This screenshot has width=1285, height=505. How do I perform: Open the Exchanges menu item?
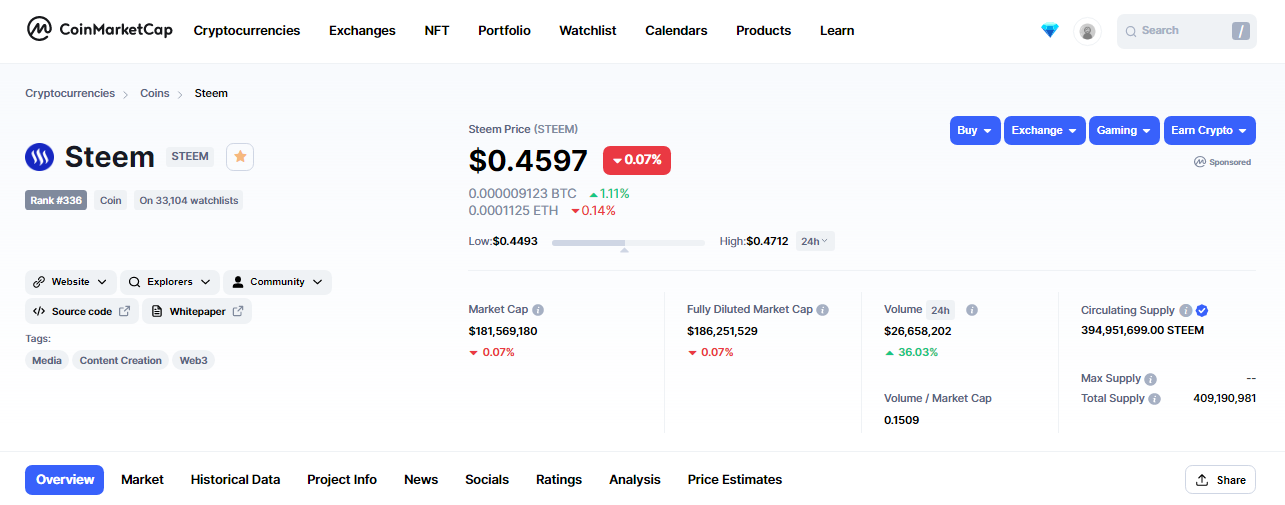pos(362,31)
